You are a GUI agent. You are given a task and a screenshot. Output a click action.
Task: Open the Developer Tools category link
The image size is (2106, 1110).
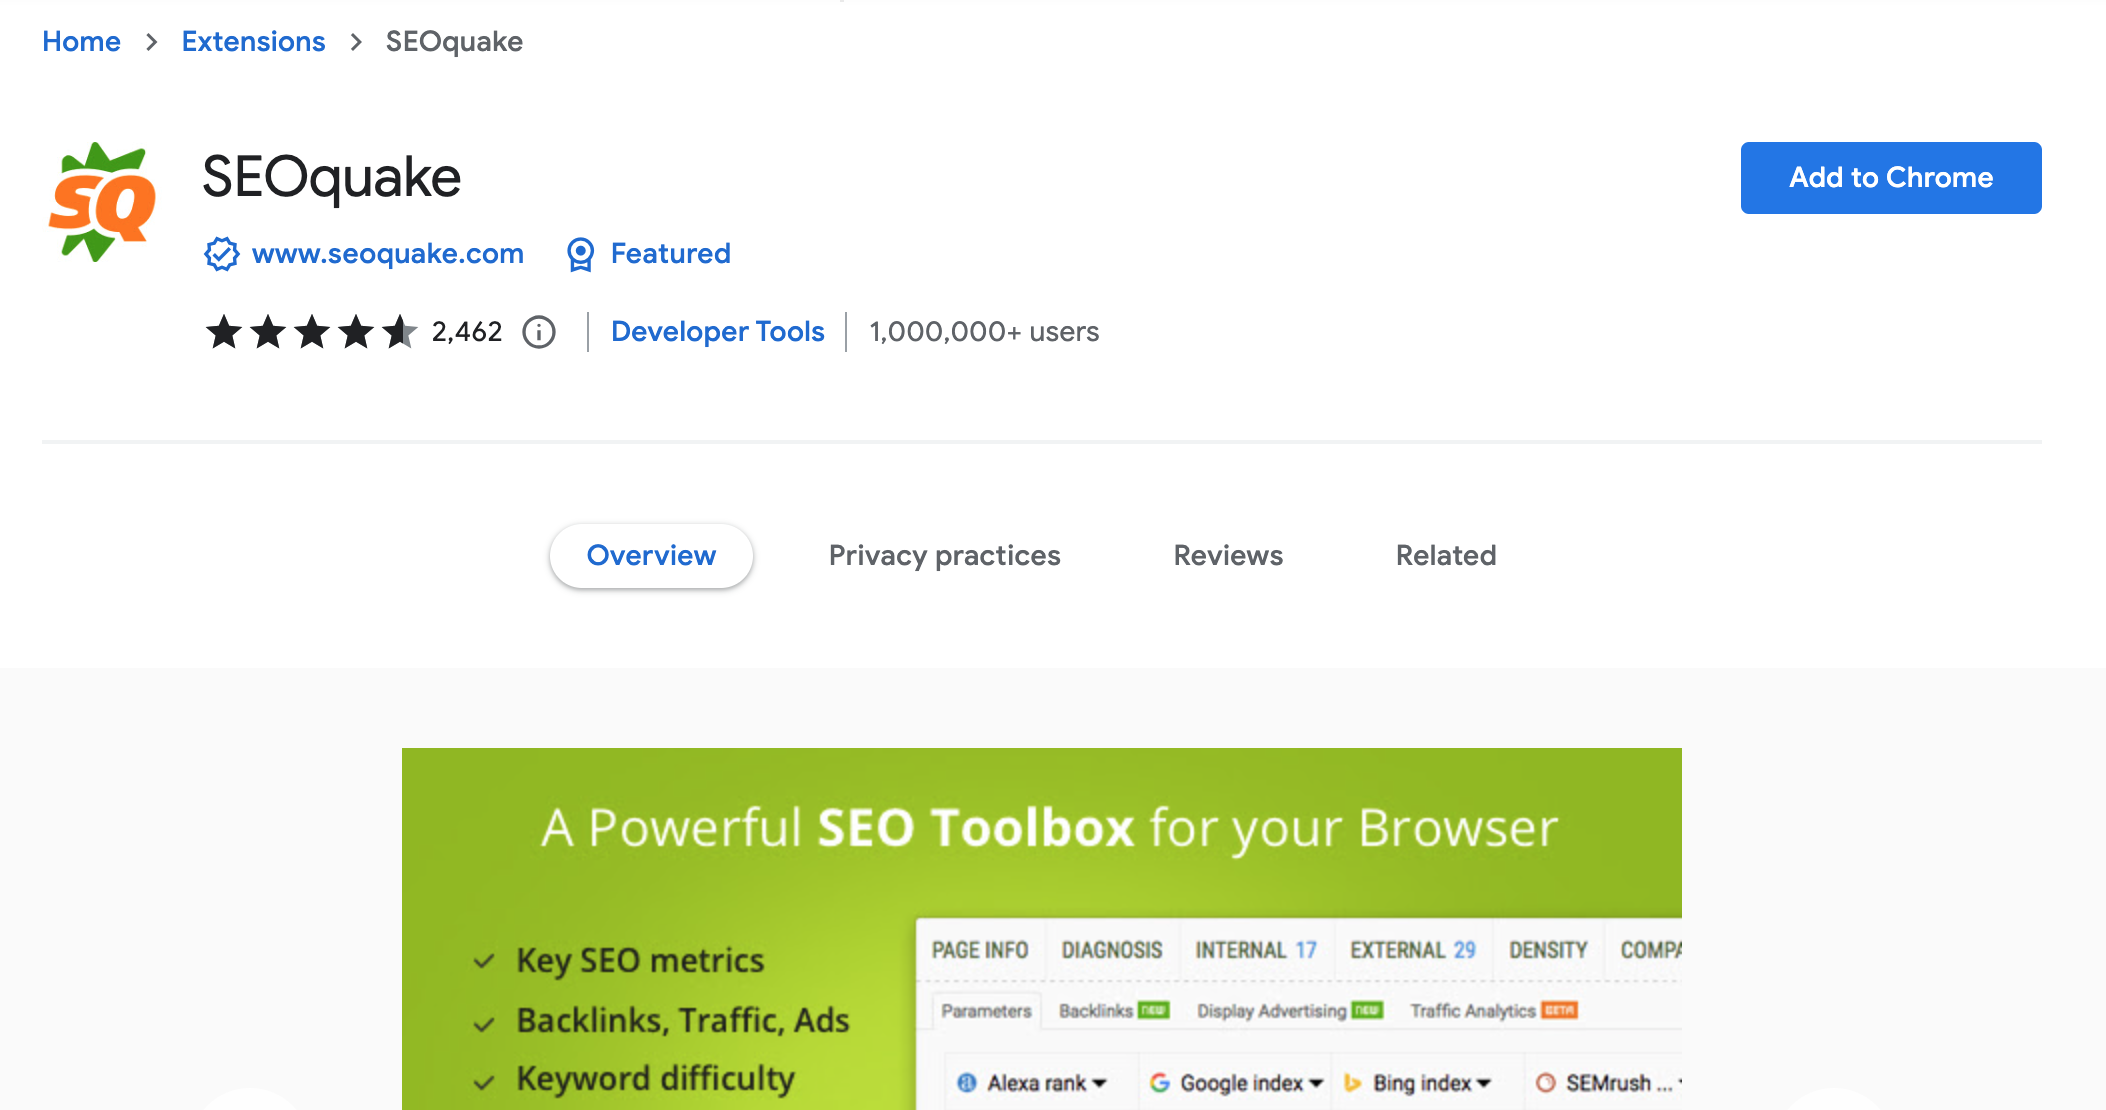[x=717, y=332]
